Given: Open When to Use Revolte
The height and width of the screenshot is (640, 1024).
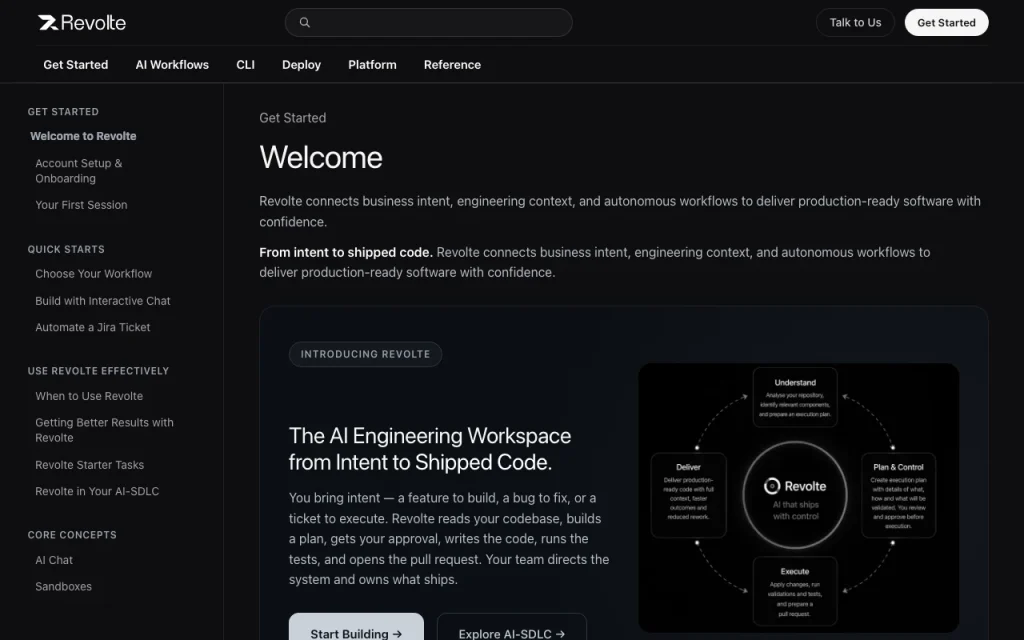Looking at the screenshot, I should tap(89, 396).
